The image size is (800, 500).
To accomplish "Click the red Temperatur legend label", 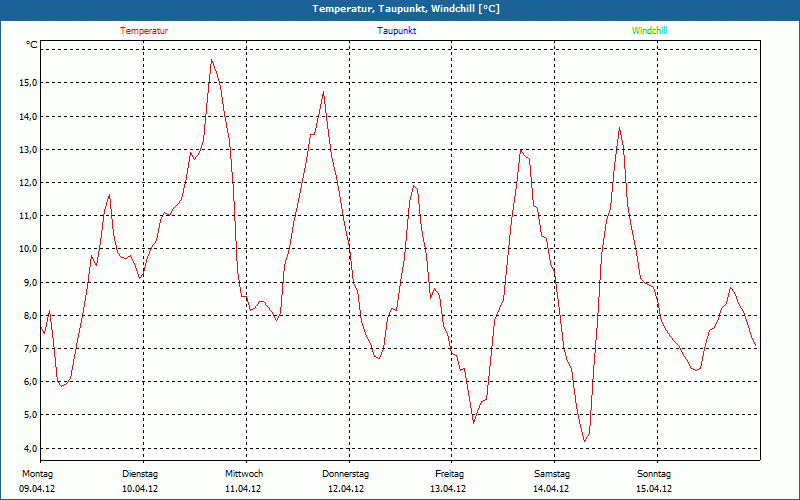I will coord(144,31).
